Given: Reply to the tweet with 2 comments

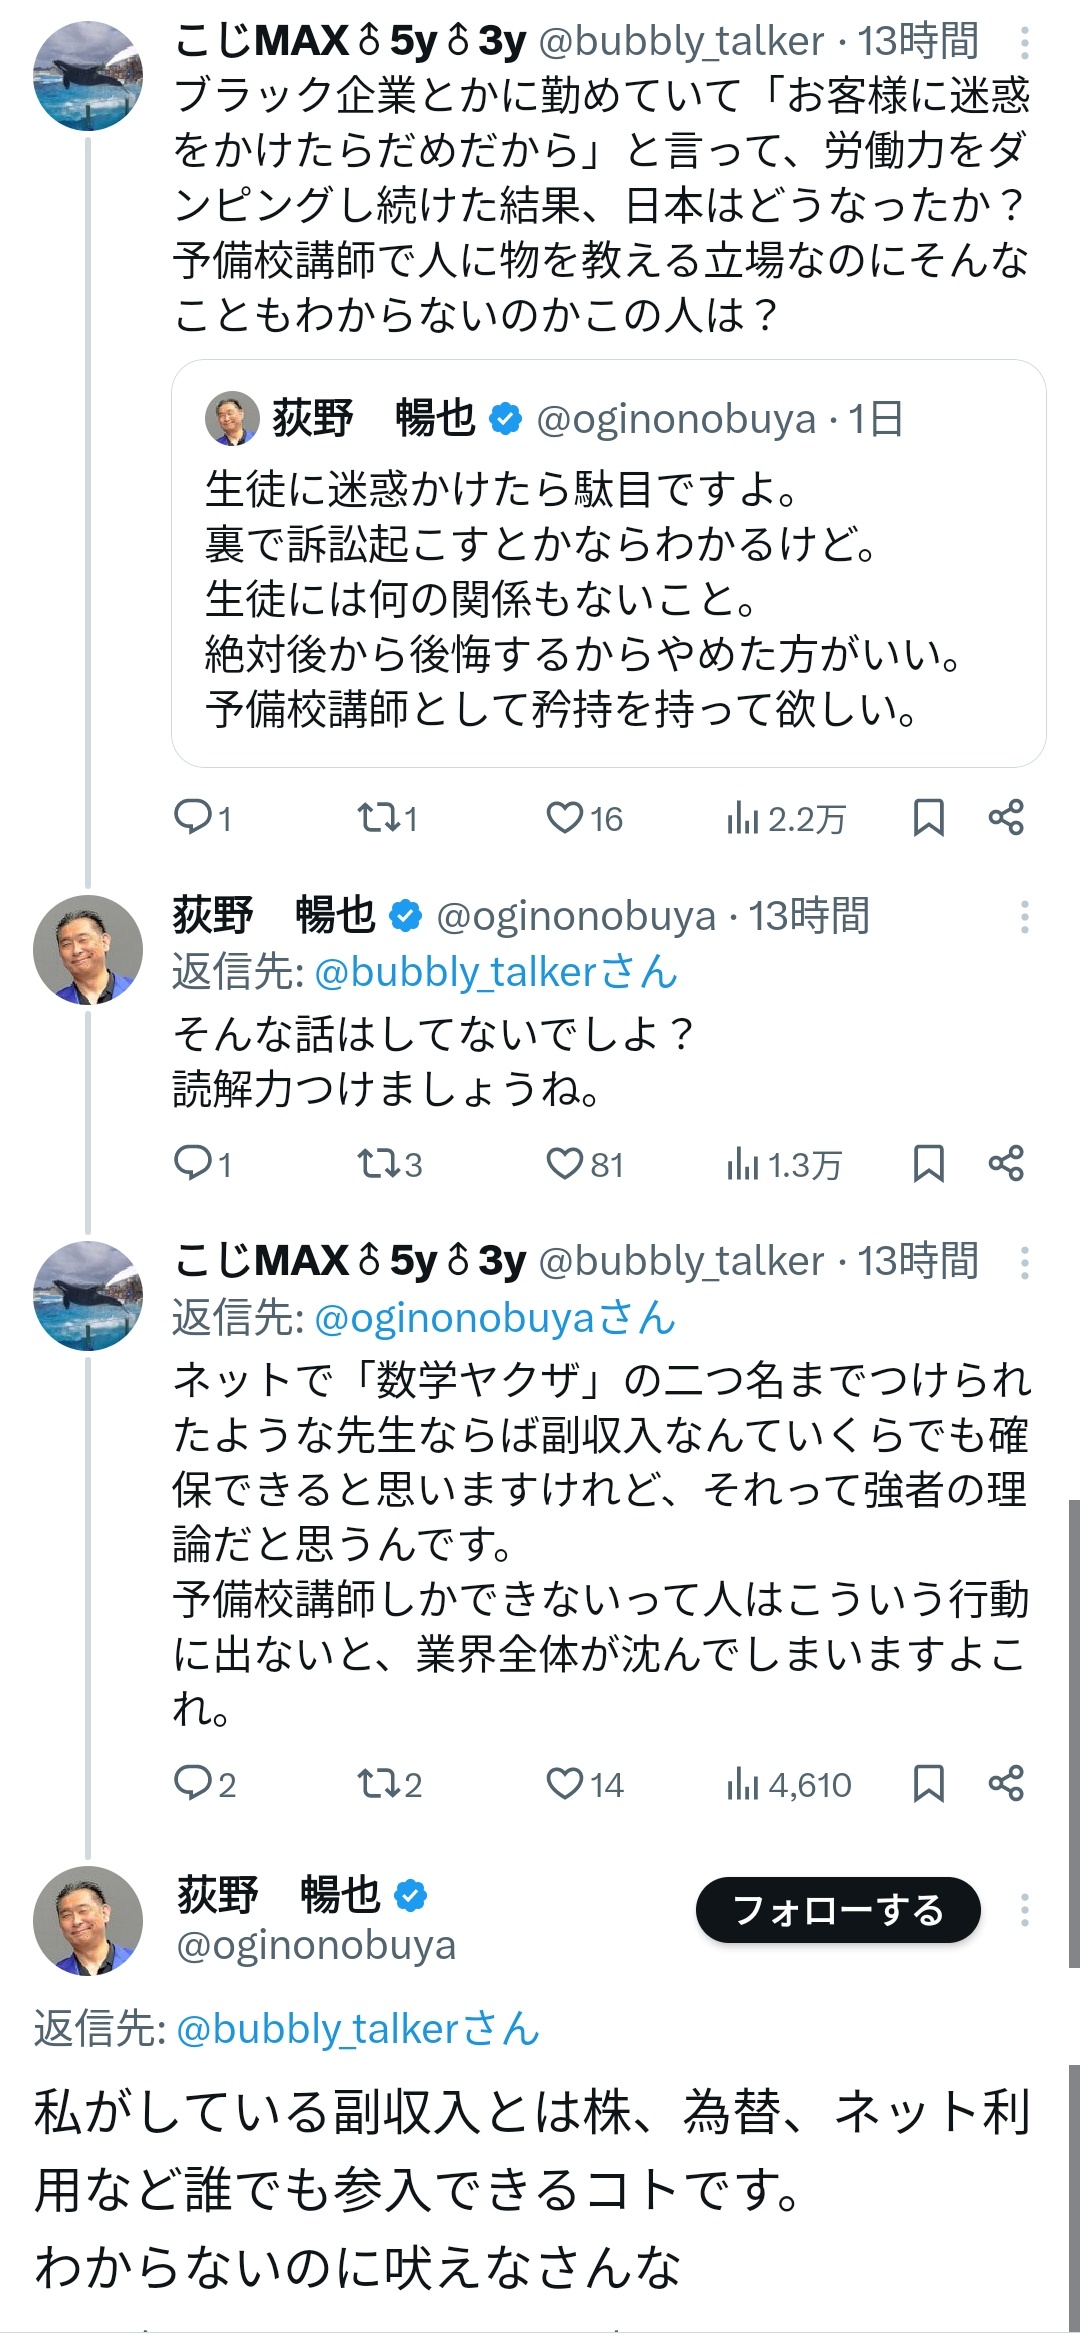Looking at the screenshot, I should [x=190, y=1785].
